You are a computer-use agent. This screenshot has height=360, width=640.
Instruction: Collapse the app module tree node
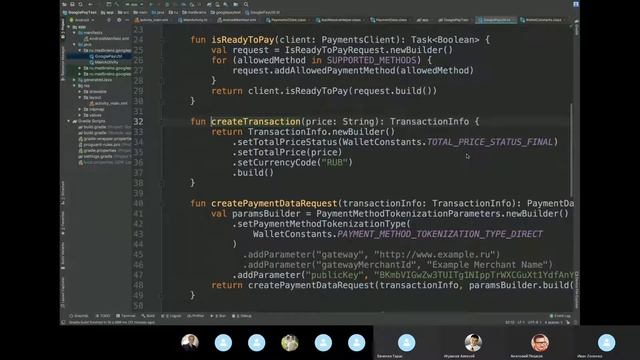69,27
